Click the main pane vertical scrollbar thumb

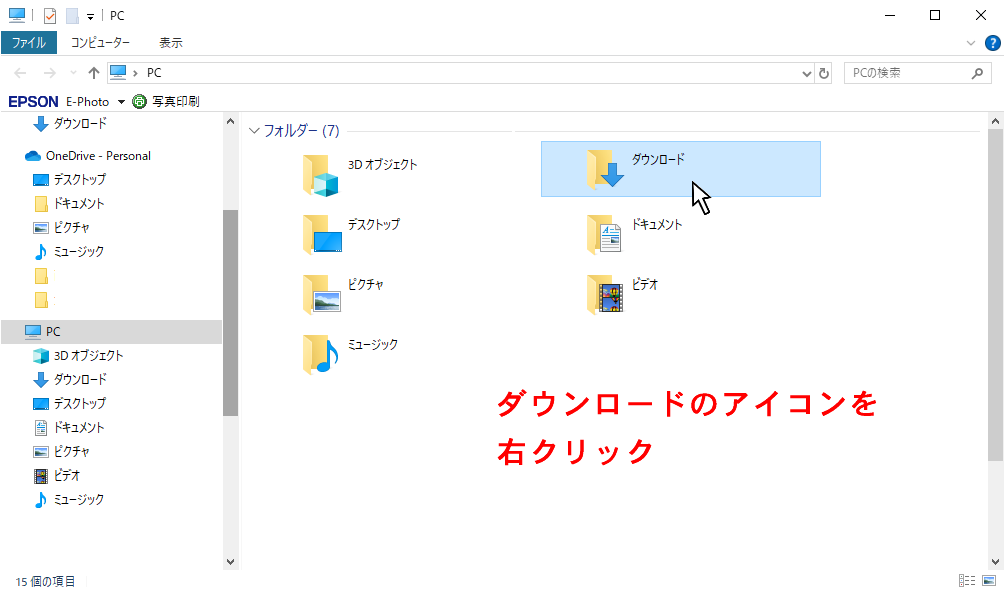tap(995, 295)
